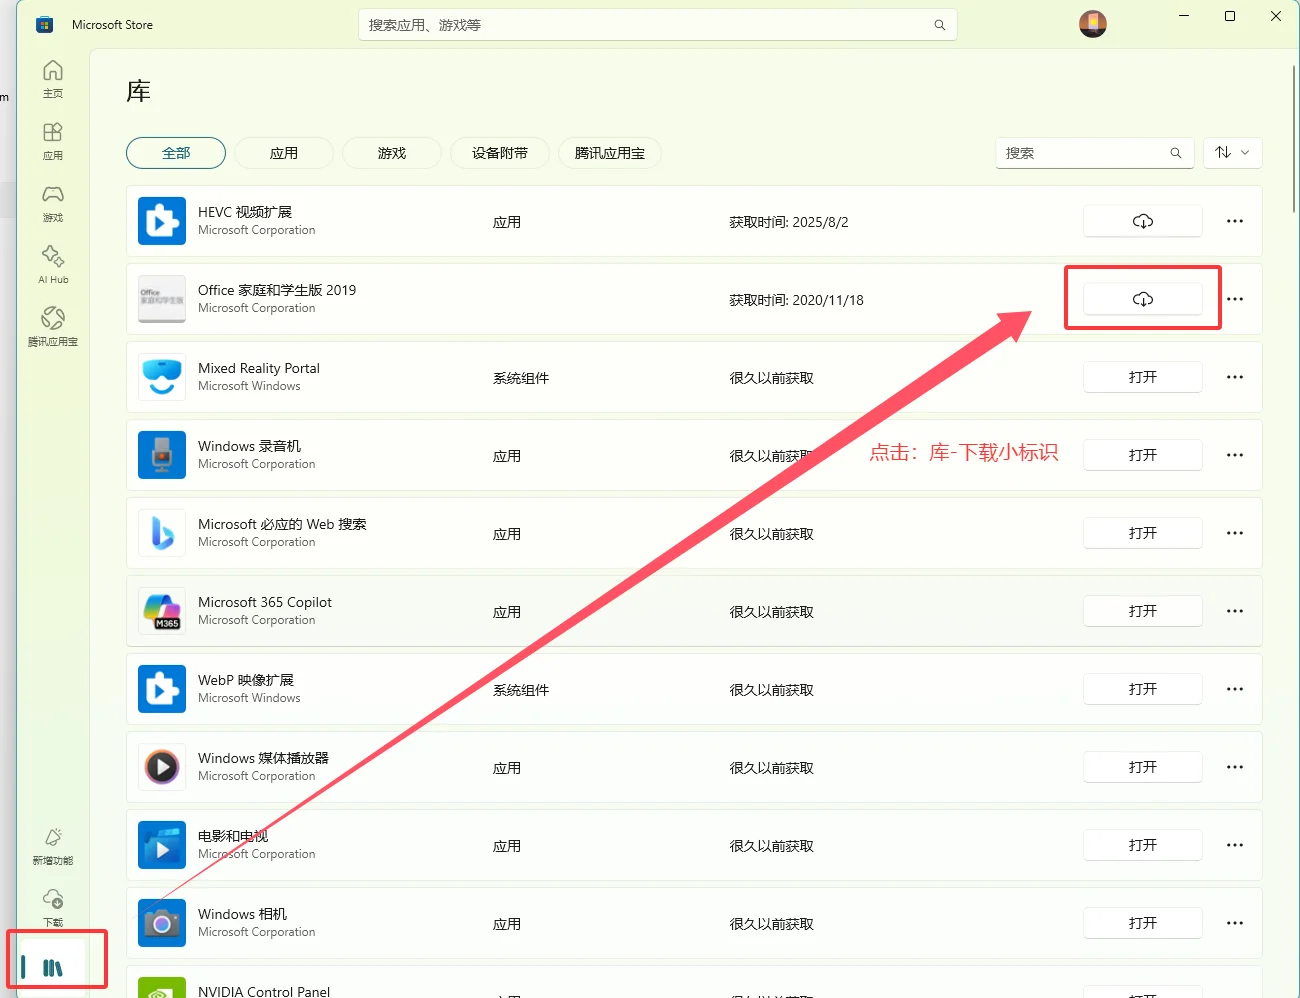The image size is (1300, 998).
Task: Open the 游戏 section in the sidebar
Action: 52,200
